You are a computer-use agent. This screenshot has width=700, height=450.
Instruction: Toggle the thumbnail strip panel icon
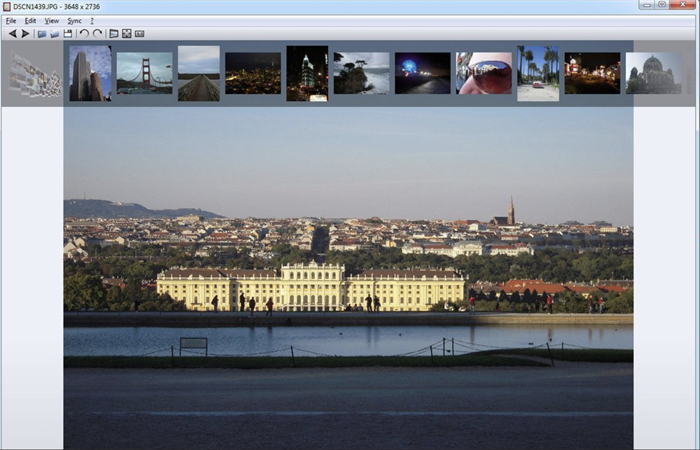coord(114,33)
